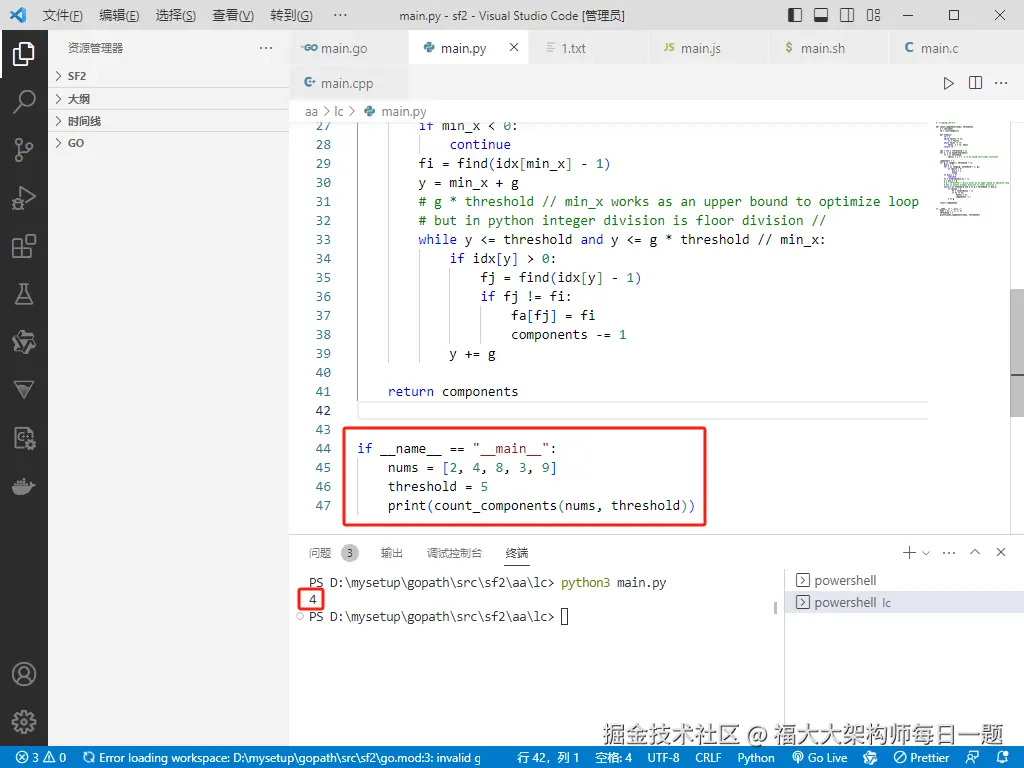Expand the GO section in explorer
Screen dimensions: 1024x768
[x=168, y=143]
